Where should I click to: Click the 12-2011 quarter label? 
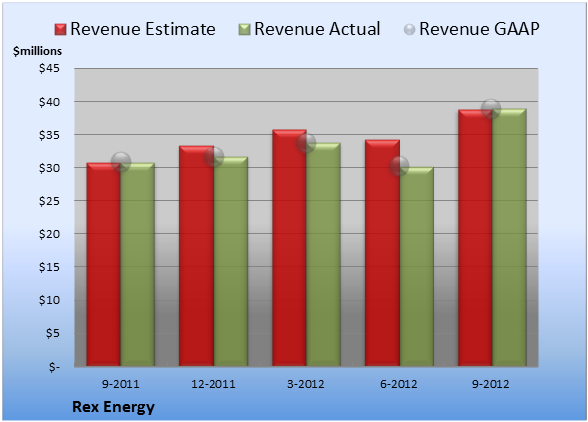[213, 384]
